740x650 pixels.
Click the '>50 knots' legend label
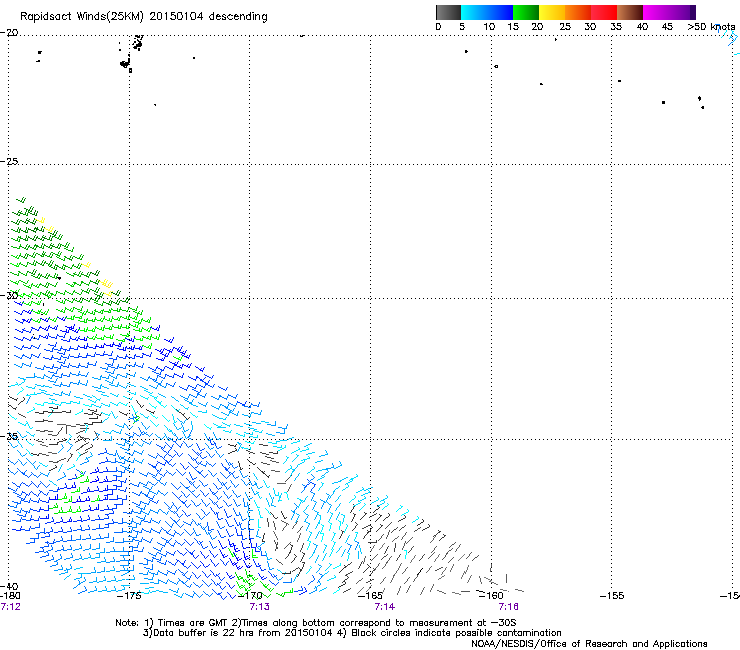pyautogui.click(x=711, y=27)
